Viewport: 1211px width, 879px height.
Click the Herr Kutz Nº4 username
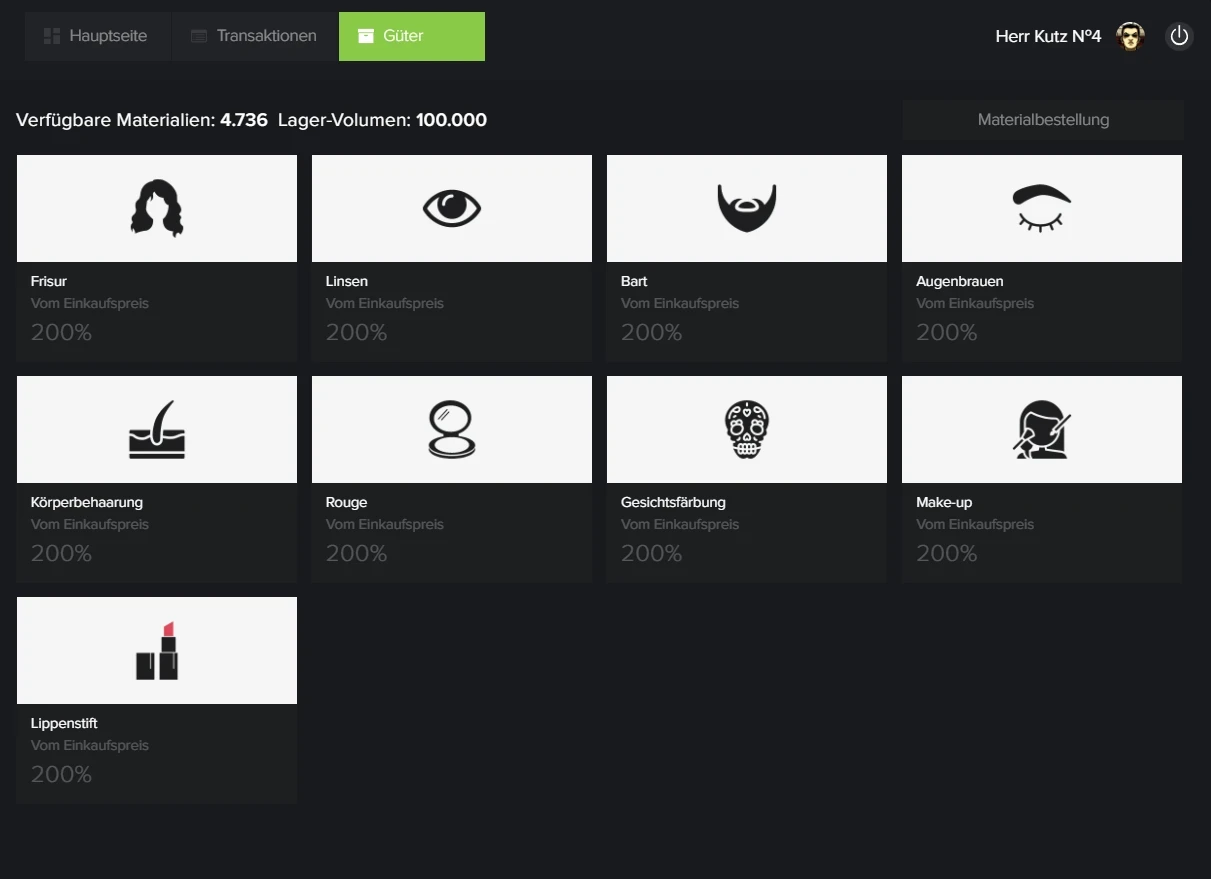(1048, 37)
